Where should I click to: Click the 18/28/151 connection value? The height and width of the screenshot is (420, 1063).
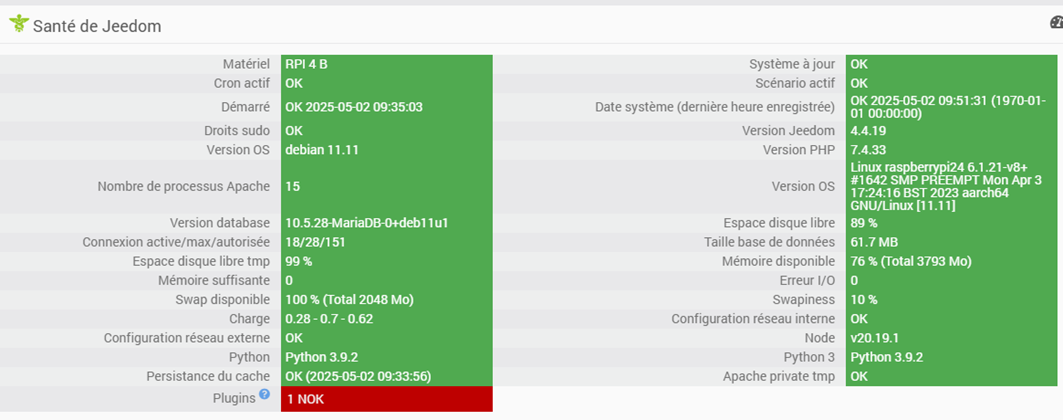point(315,242)
